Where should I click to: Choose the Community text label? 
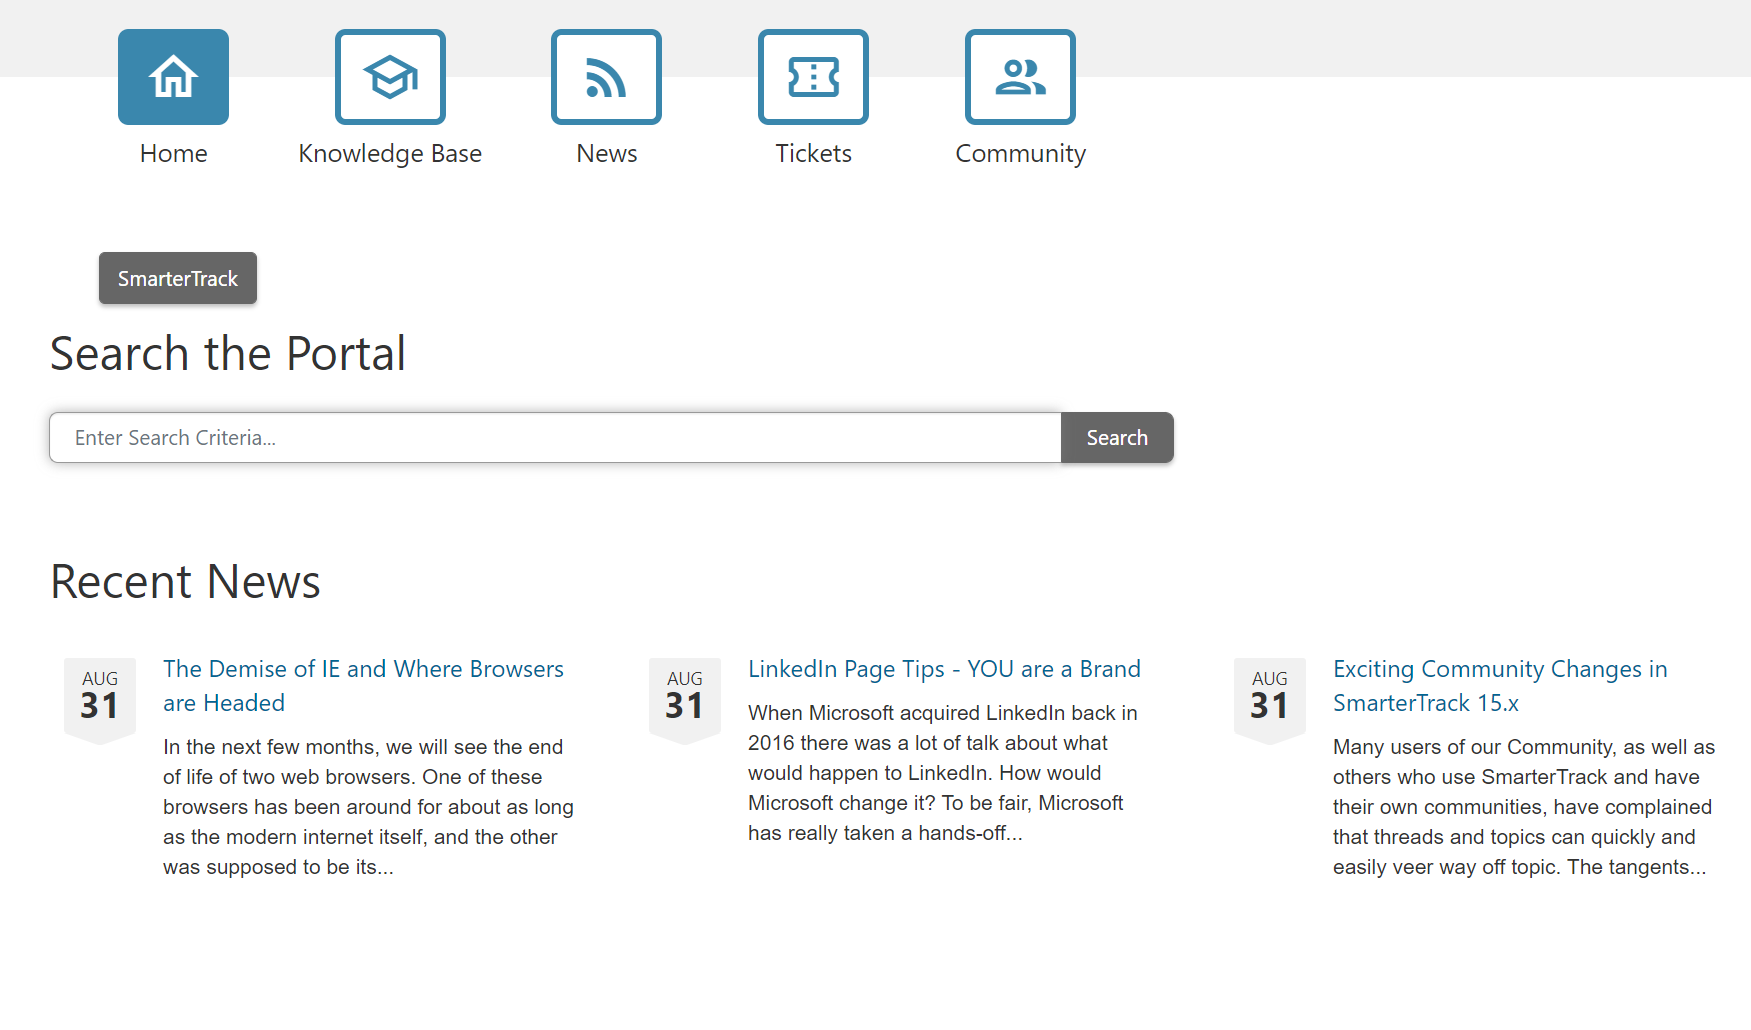pos(1020,153)
